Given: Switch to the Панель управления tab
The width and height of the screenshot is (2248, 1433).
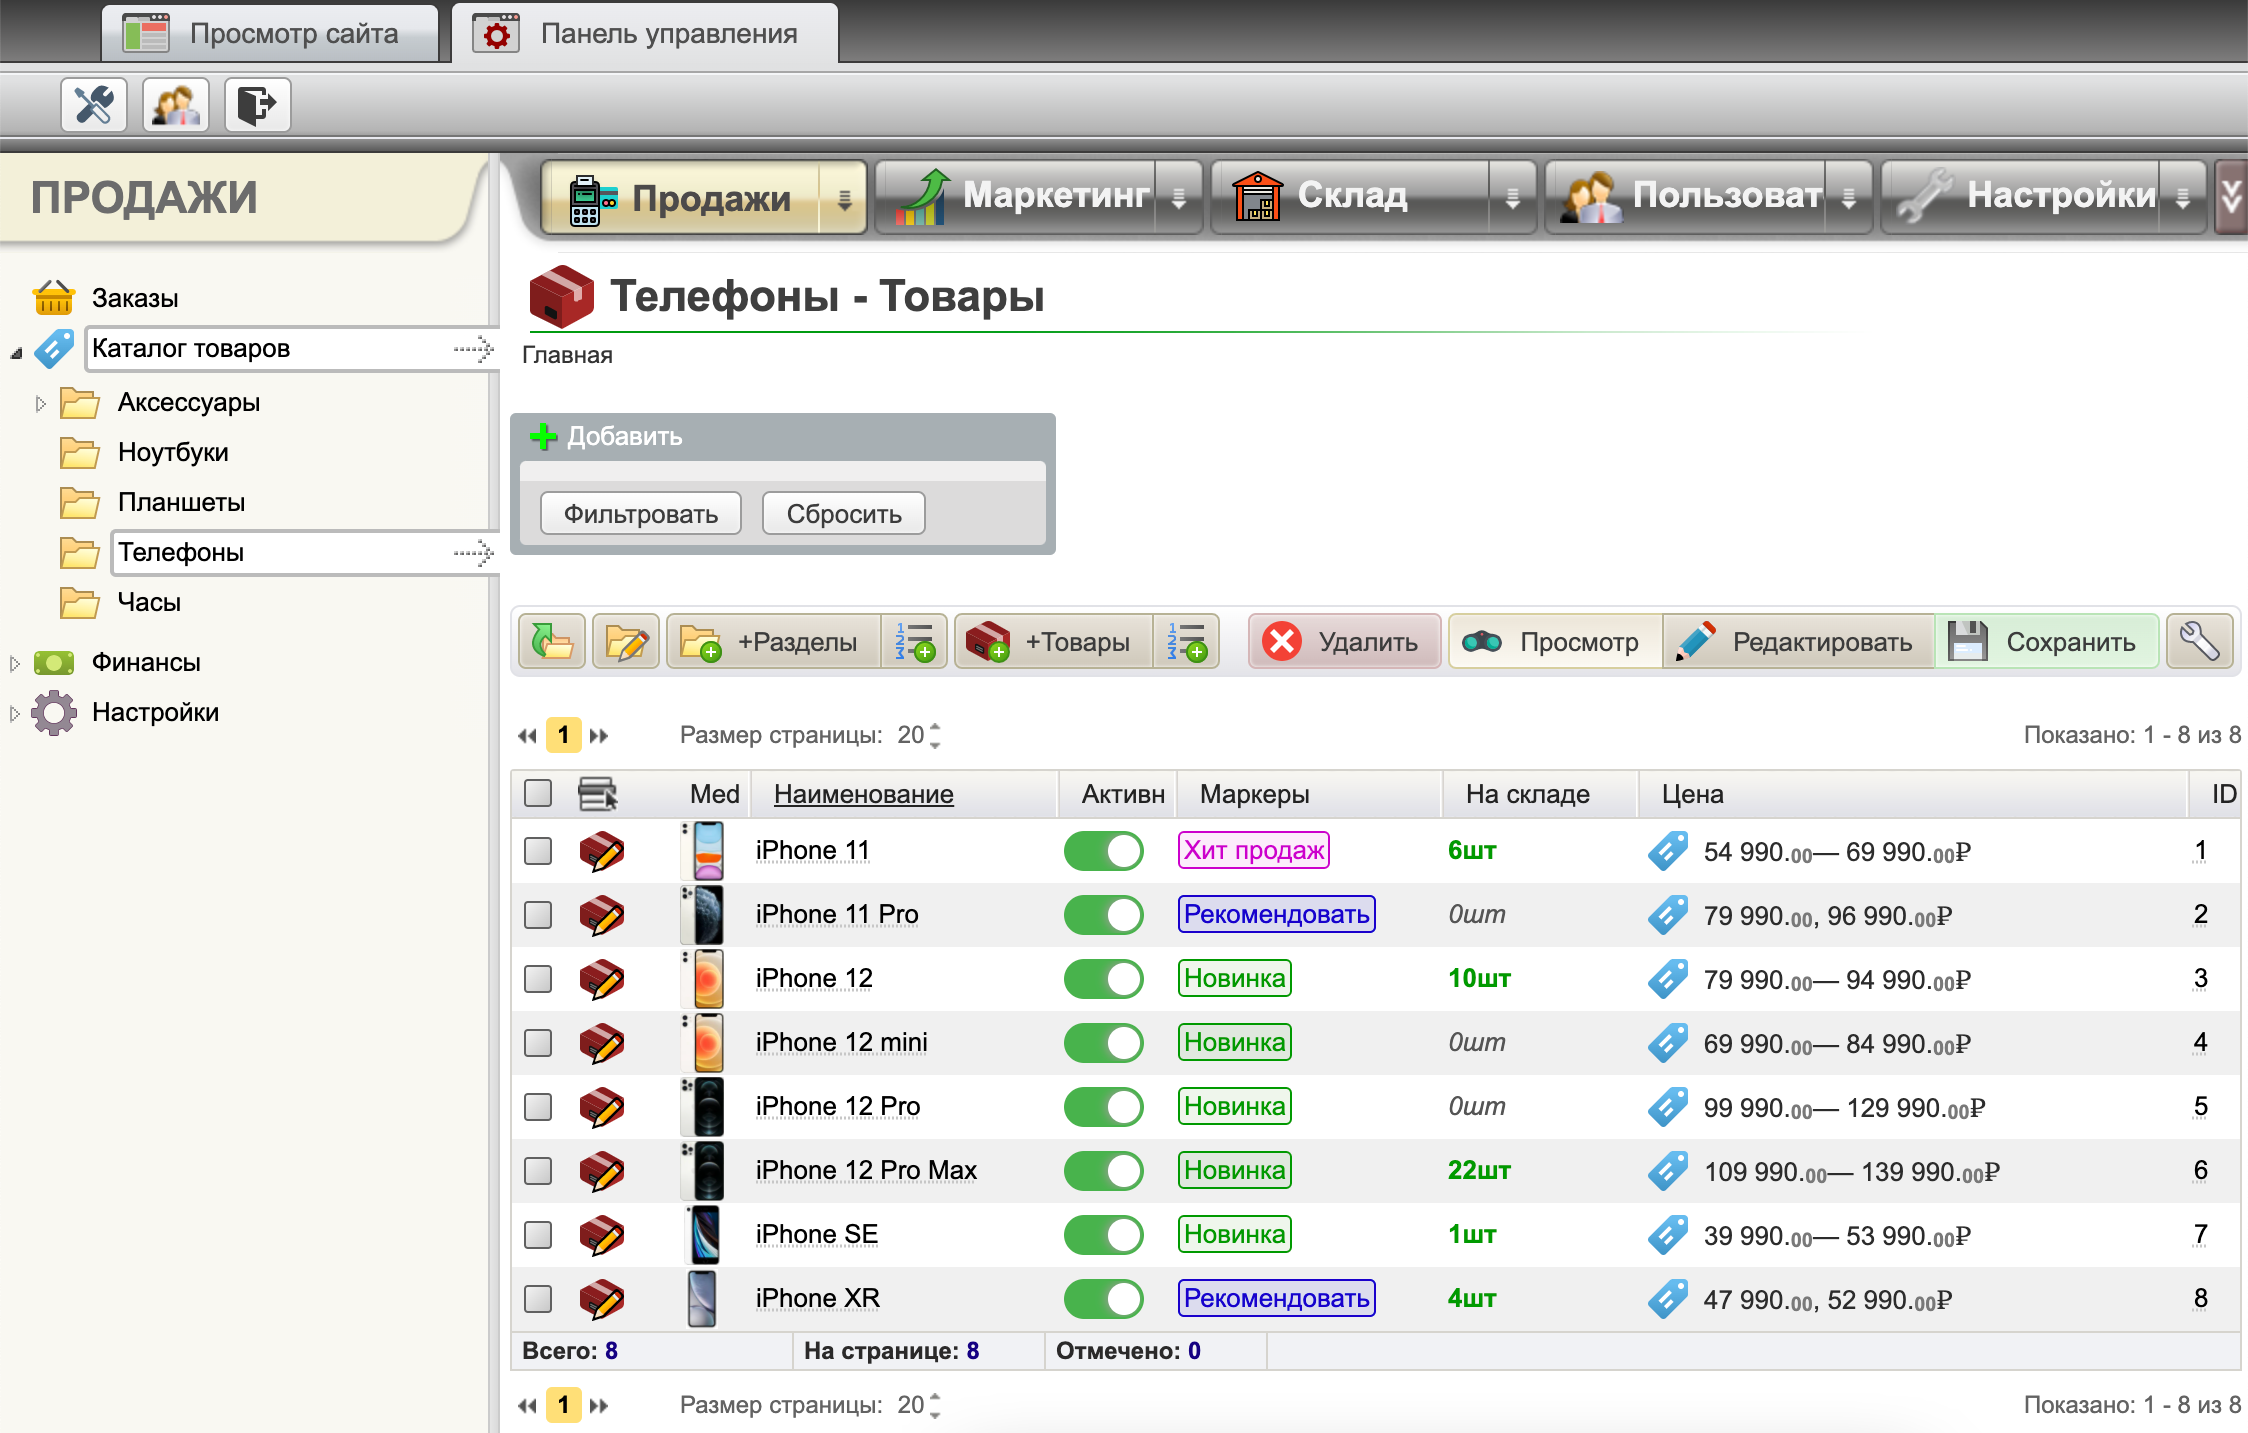Looking at the screenshot, I should [645, 33].
